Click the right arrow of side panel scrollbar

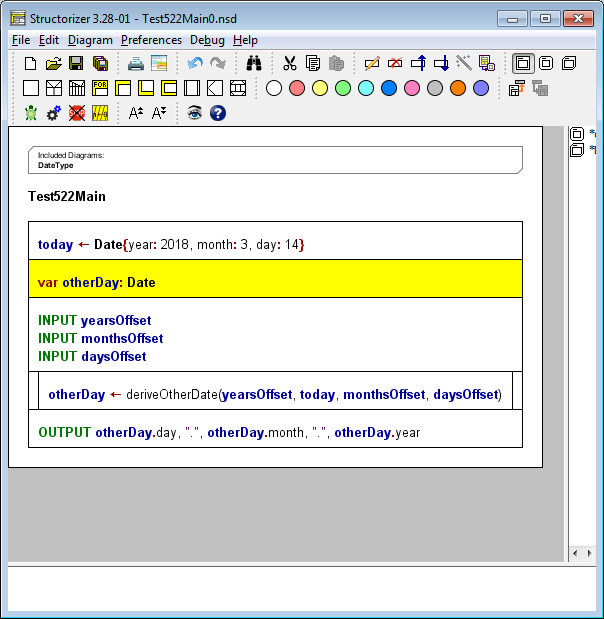point(589,553)
